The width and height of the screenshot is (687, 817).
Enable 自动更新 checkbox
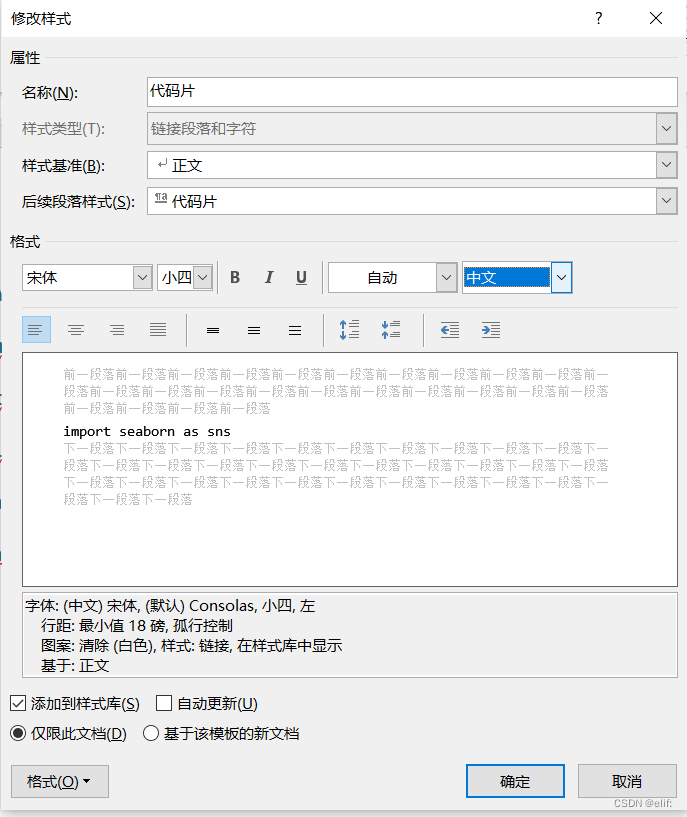[x=164, y=703]
